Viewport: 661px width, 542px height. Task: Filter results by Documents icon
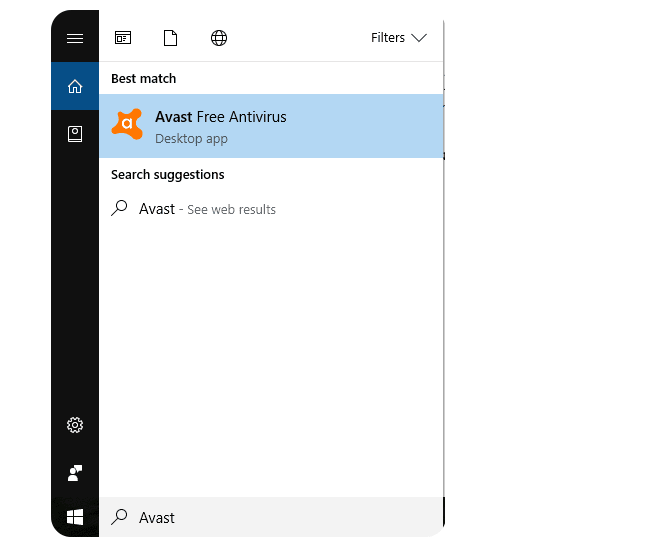coord(171,38)
